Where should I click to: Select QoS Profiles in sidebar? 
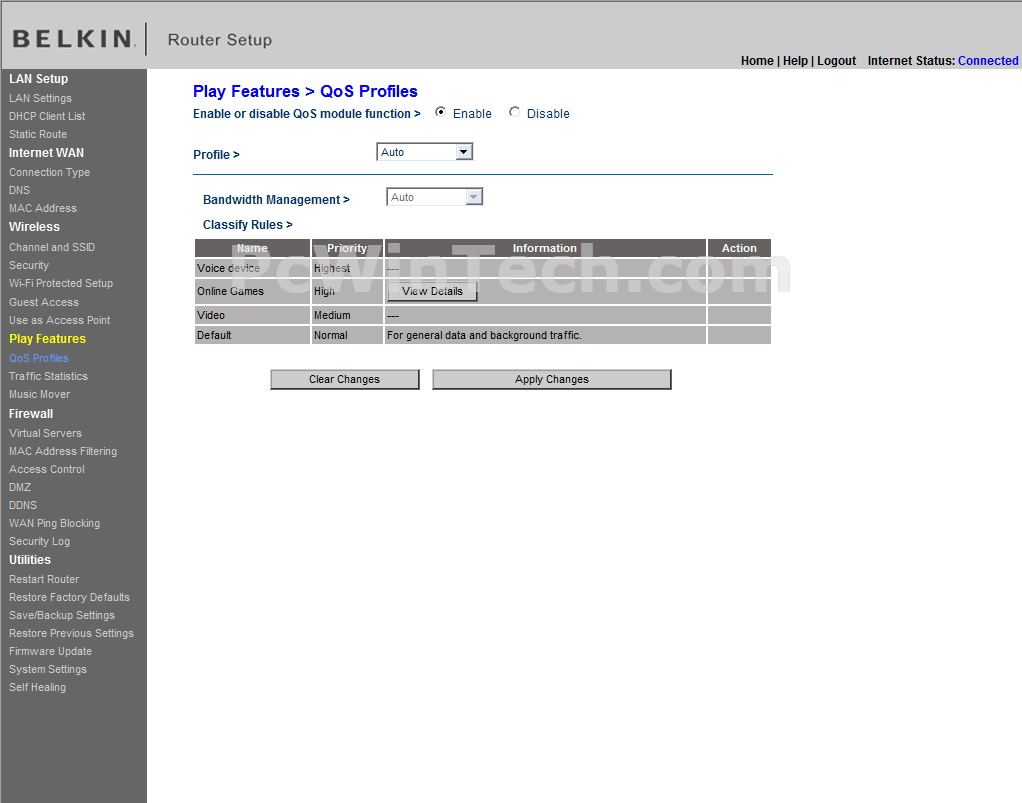coord(38,358)
